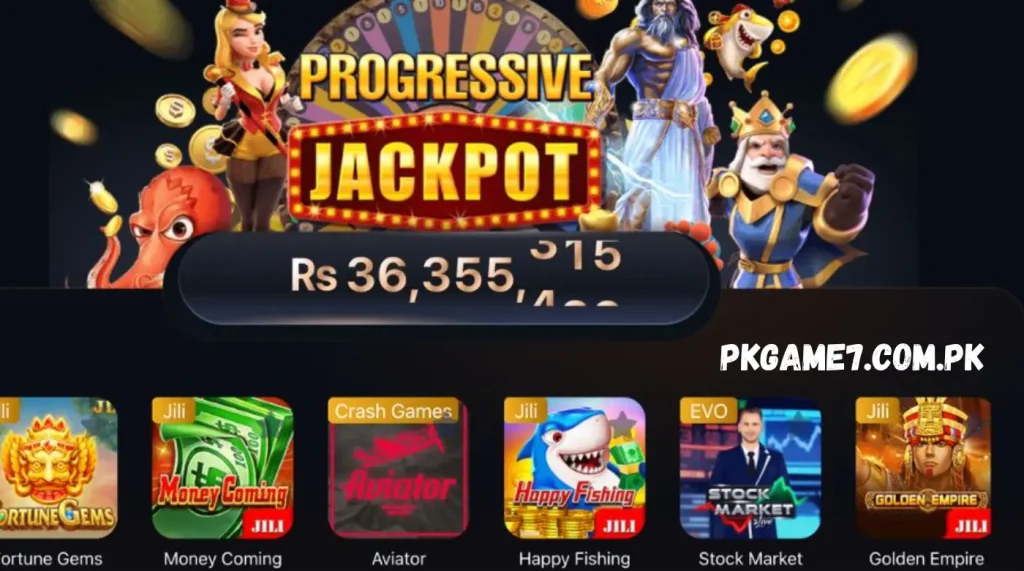Click the EVO tag on Stock Market
Image resolution: width=1024 pixels, height=571 pixels.
pos(709,411)
